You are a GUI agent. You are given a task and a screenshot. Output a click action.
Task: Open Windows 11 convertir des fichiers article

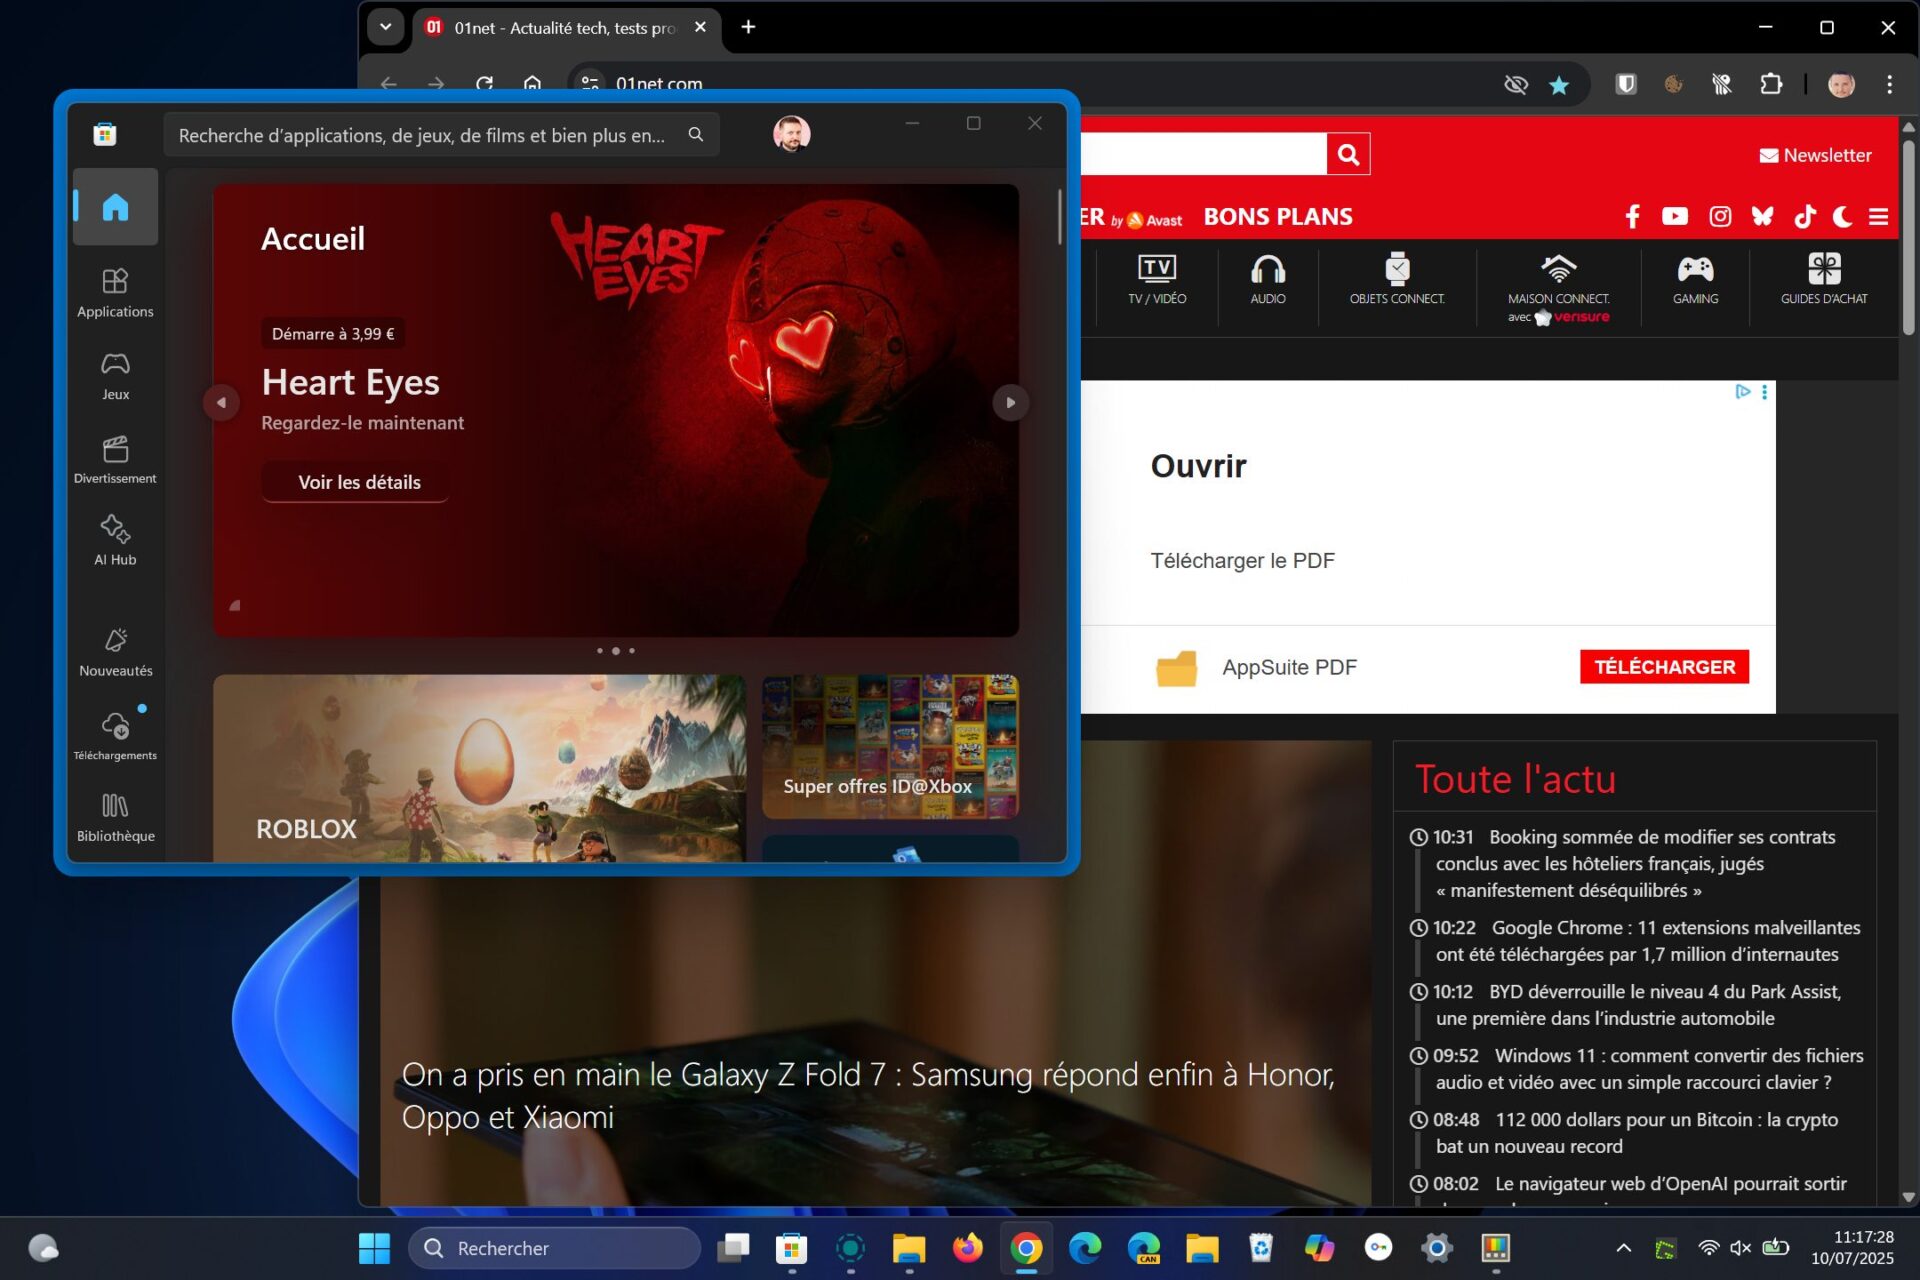[1637, 1069]
